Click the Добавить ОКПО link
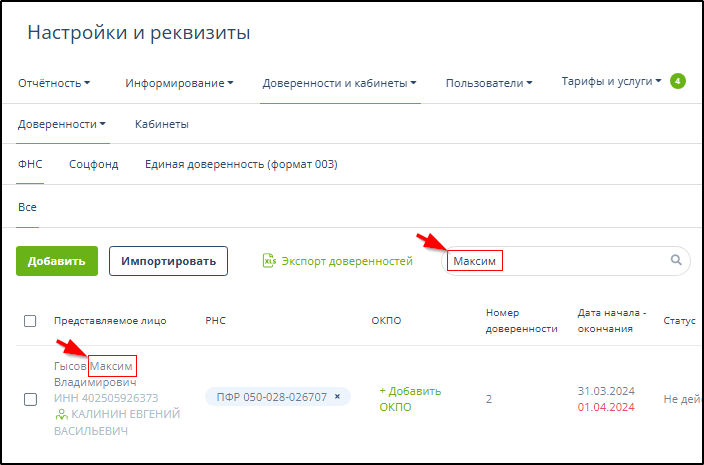The image size is (704, 465). pos(410,398)
